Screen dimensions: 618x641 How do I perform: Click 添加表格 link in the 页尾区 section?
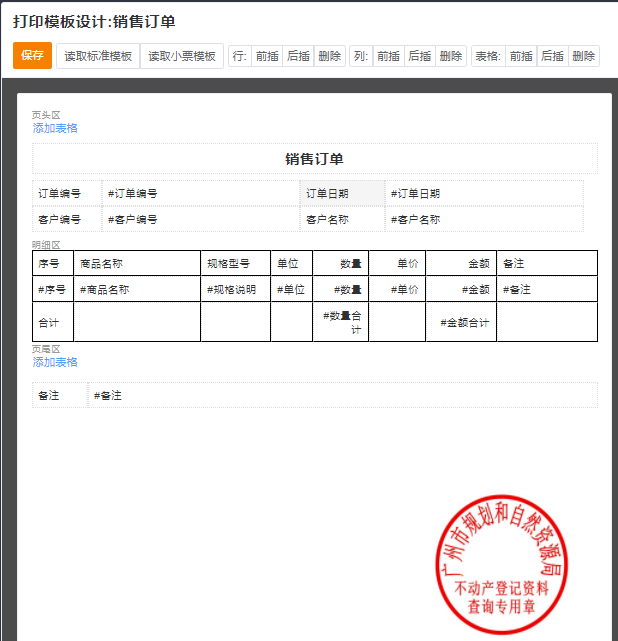point(55,362)
